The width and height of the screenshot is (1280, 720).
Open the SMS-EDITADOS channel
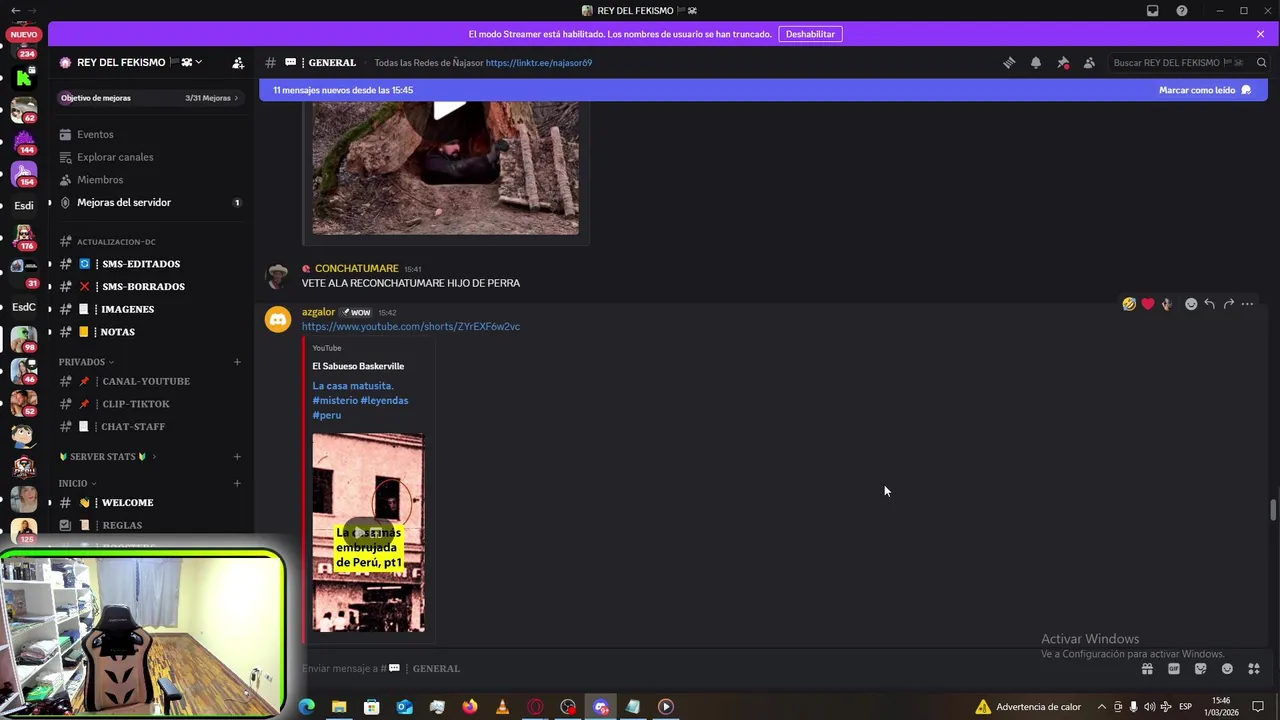pyautogui.click(x=140, y=264)
